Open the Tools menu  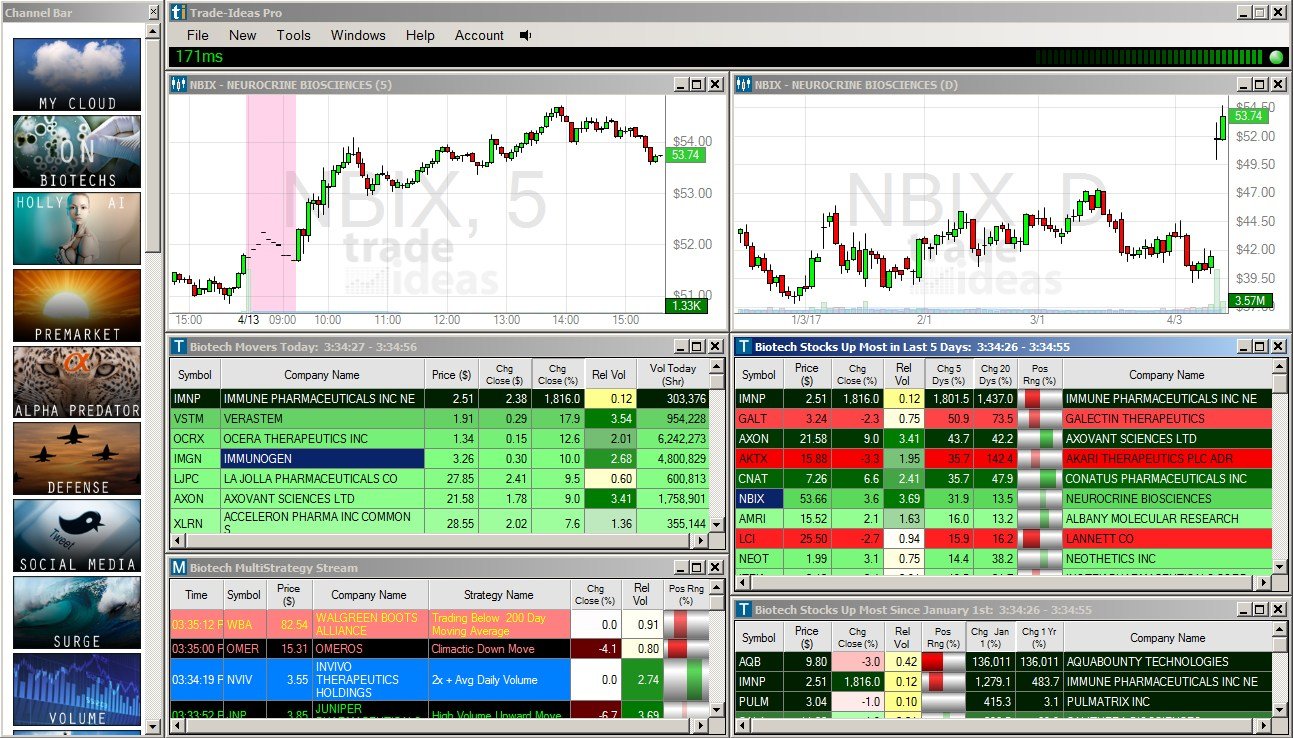click(x=294, y=35)
